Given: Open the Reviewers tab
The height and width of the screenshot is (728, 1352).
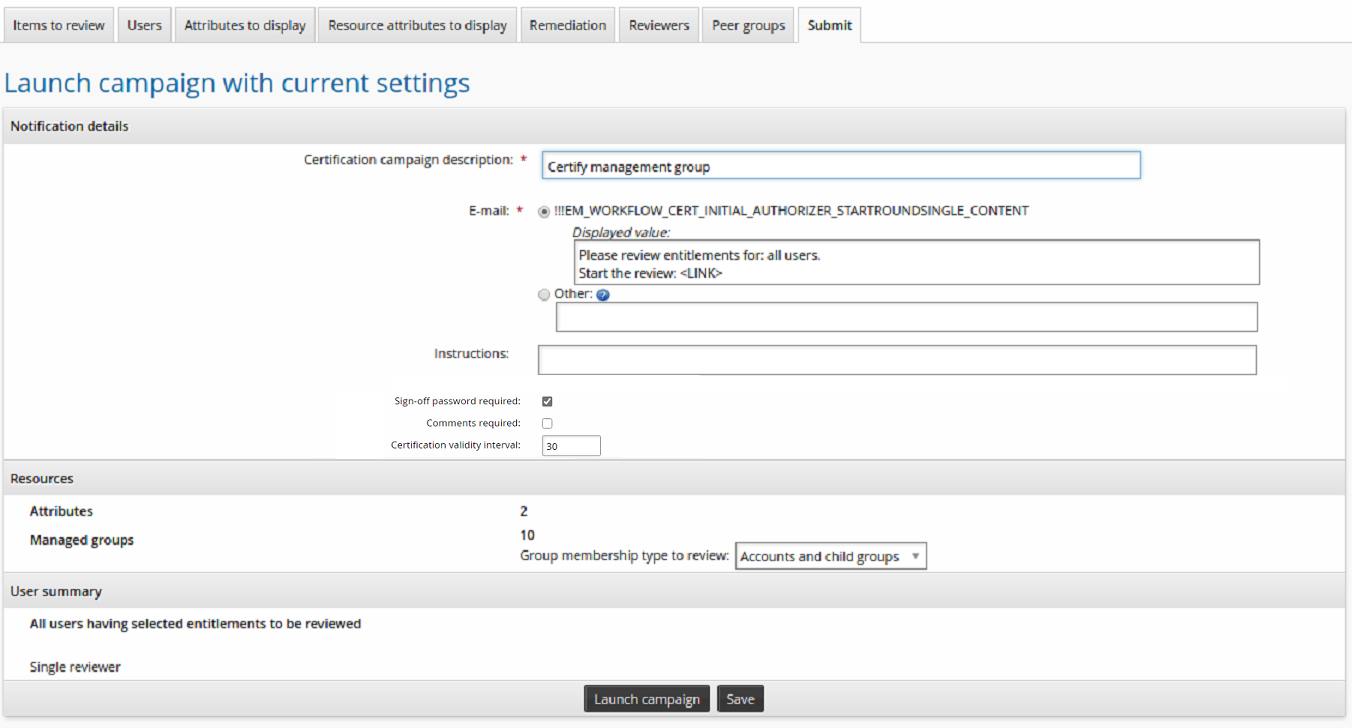Looking at the screenshot, I should click(x=659, y=25).
